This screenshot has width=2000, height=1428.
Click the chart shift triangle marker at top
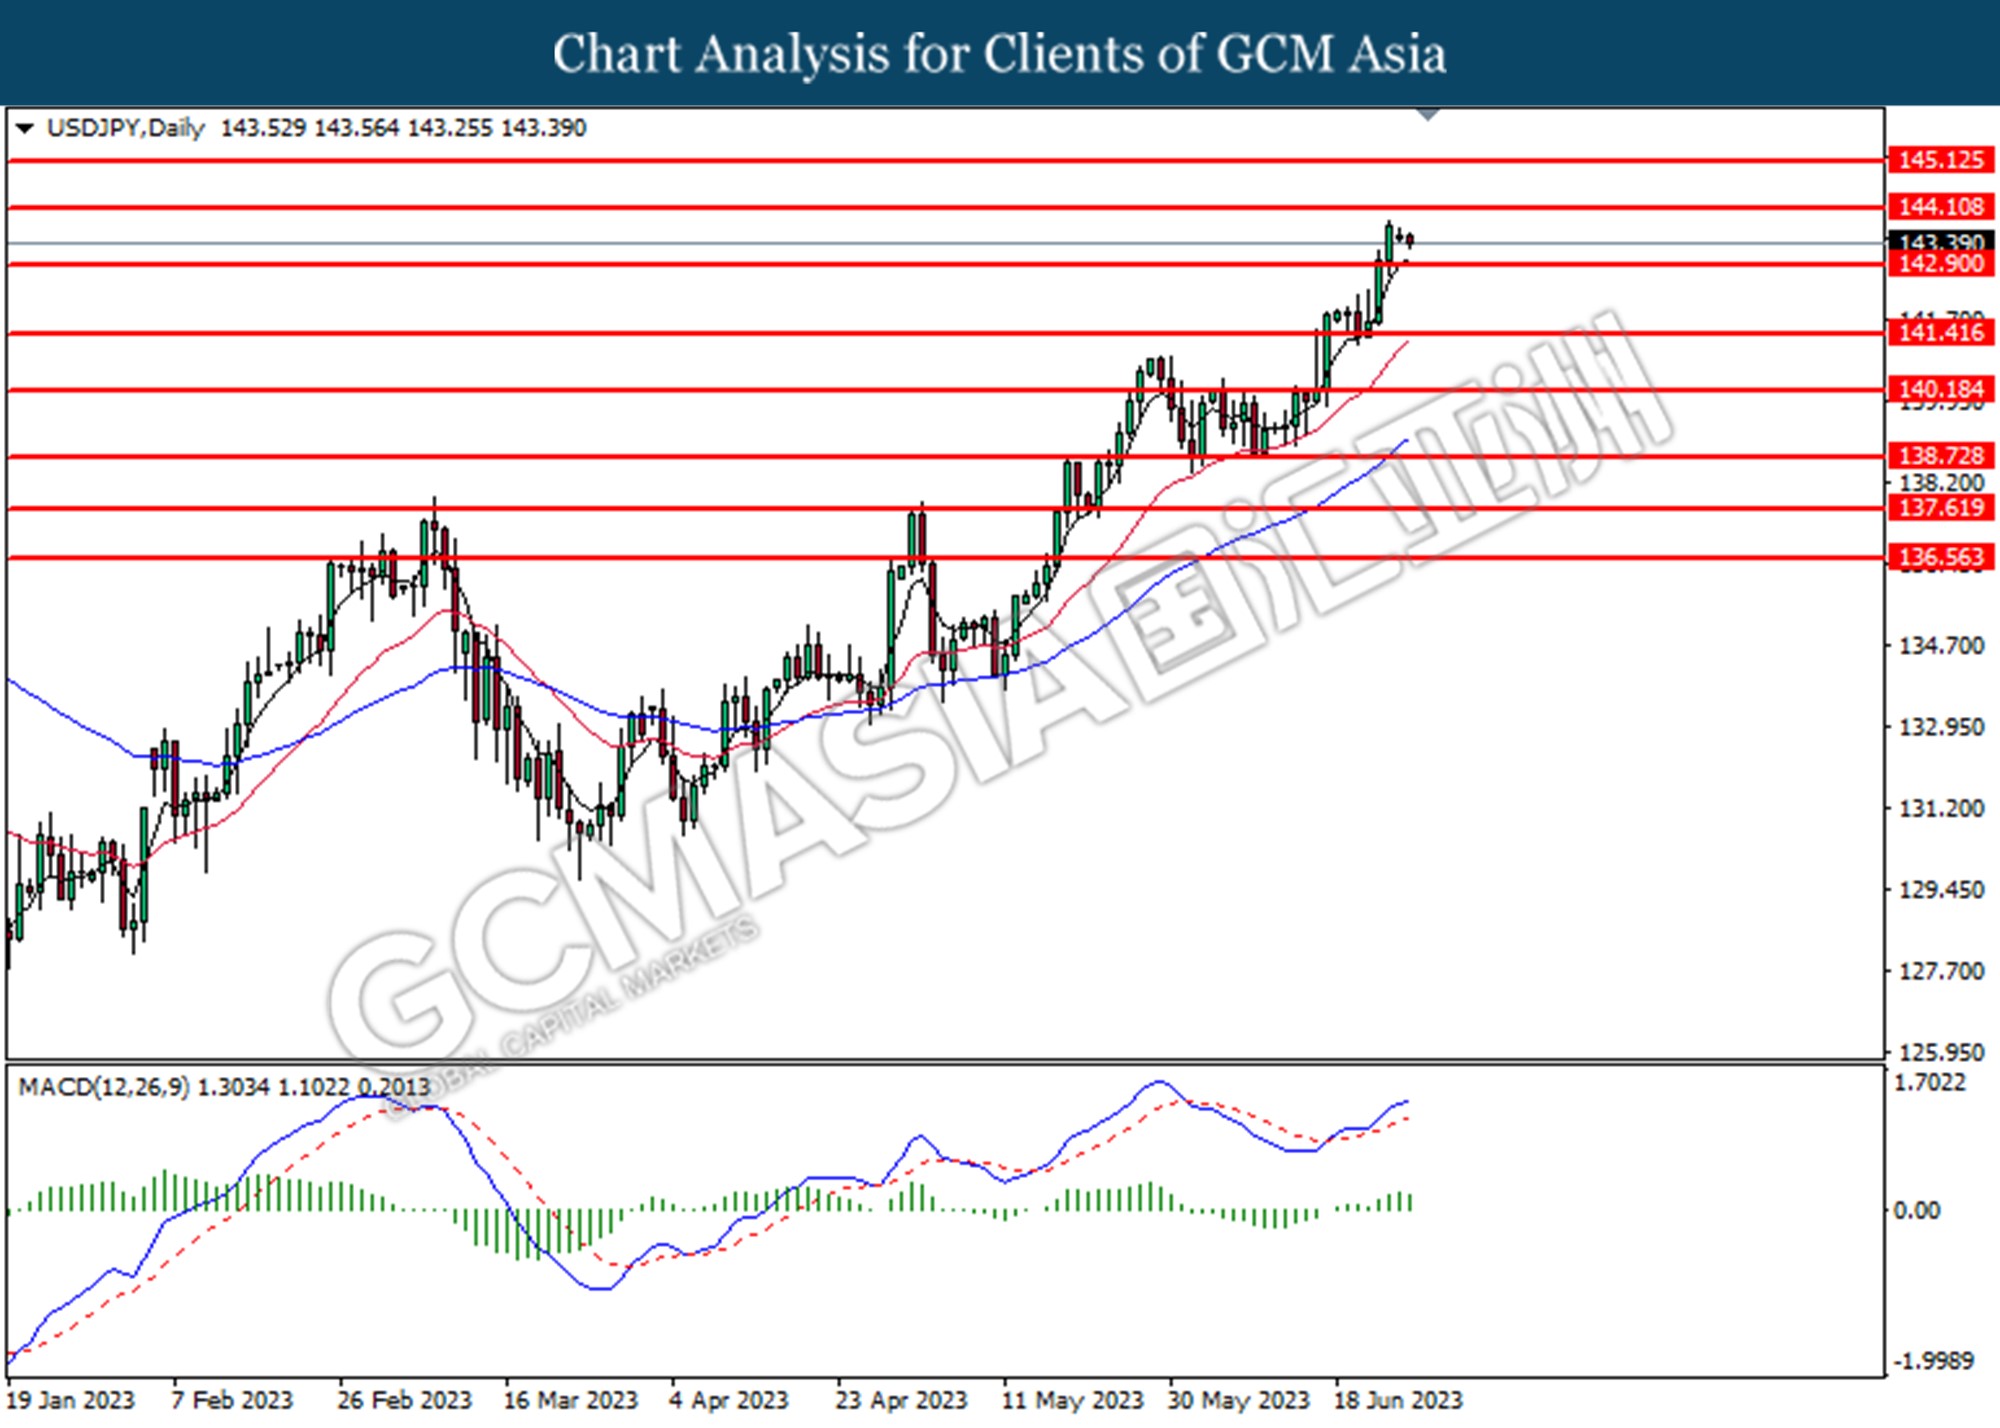click(1429, 115)
